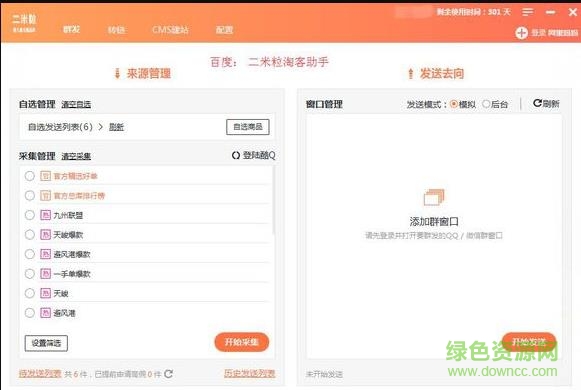
Task: Select the 官方总库排行榜 radio button
Action: pyautogui.click(x=30, y=196)
